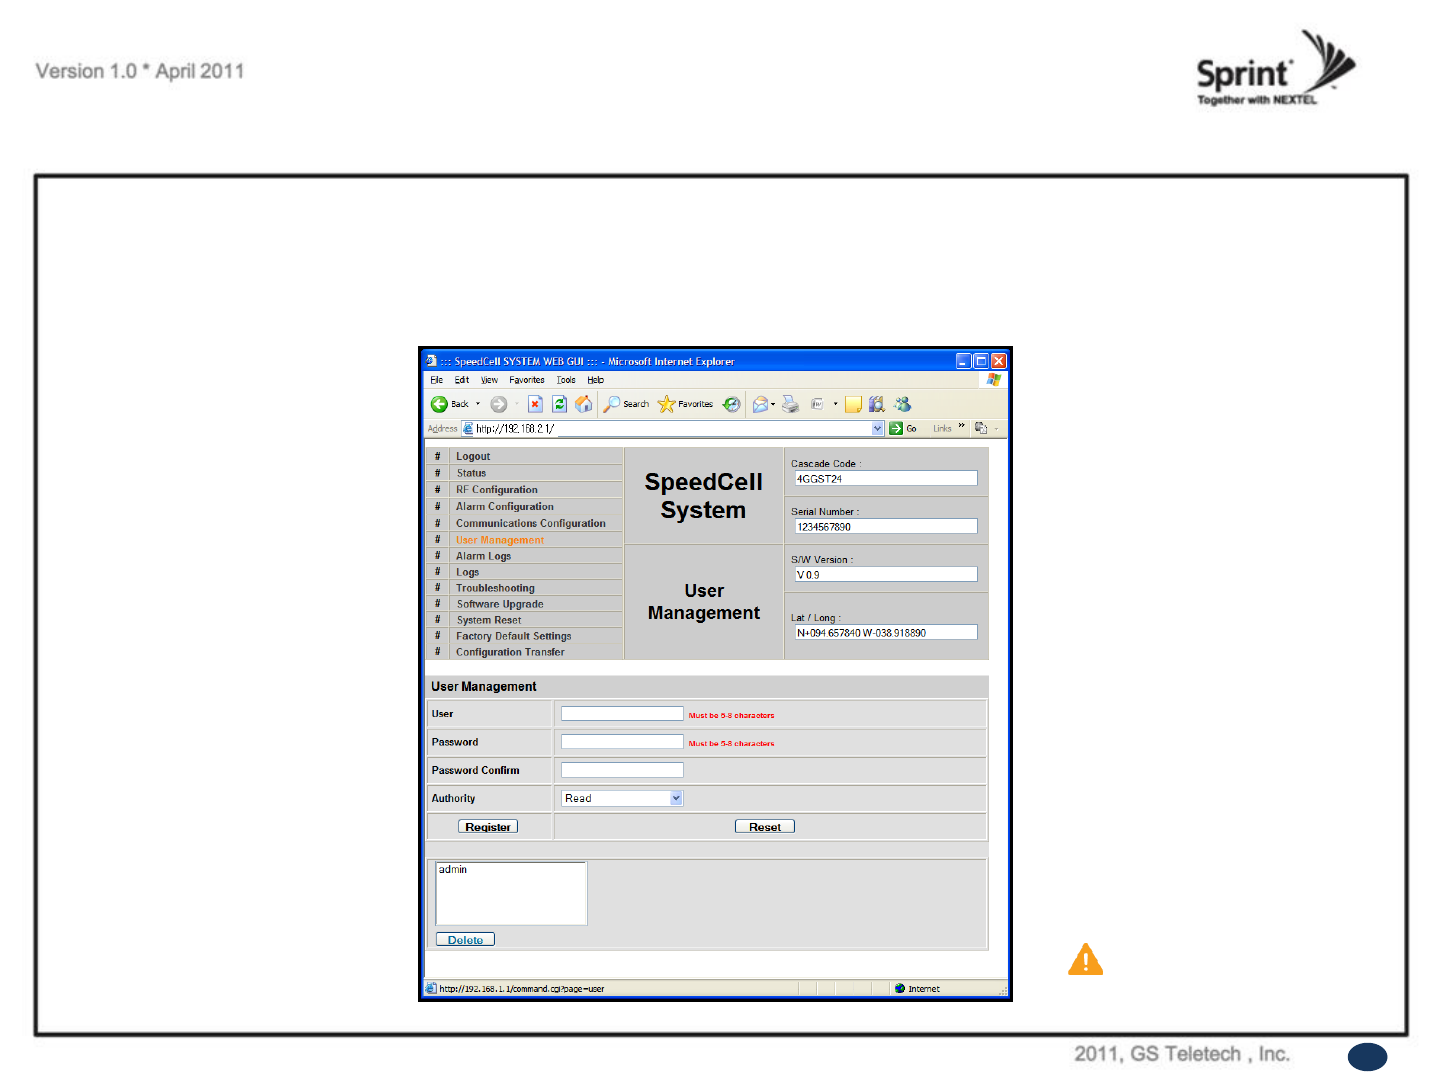Click the Lat / Long field
The width and height of the screenshot is (1440, 1080).
click(885, 633)
